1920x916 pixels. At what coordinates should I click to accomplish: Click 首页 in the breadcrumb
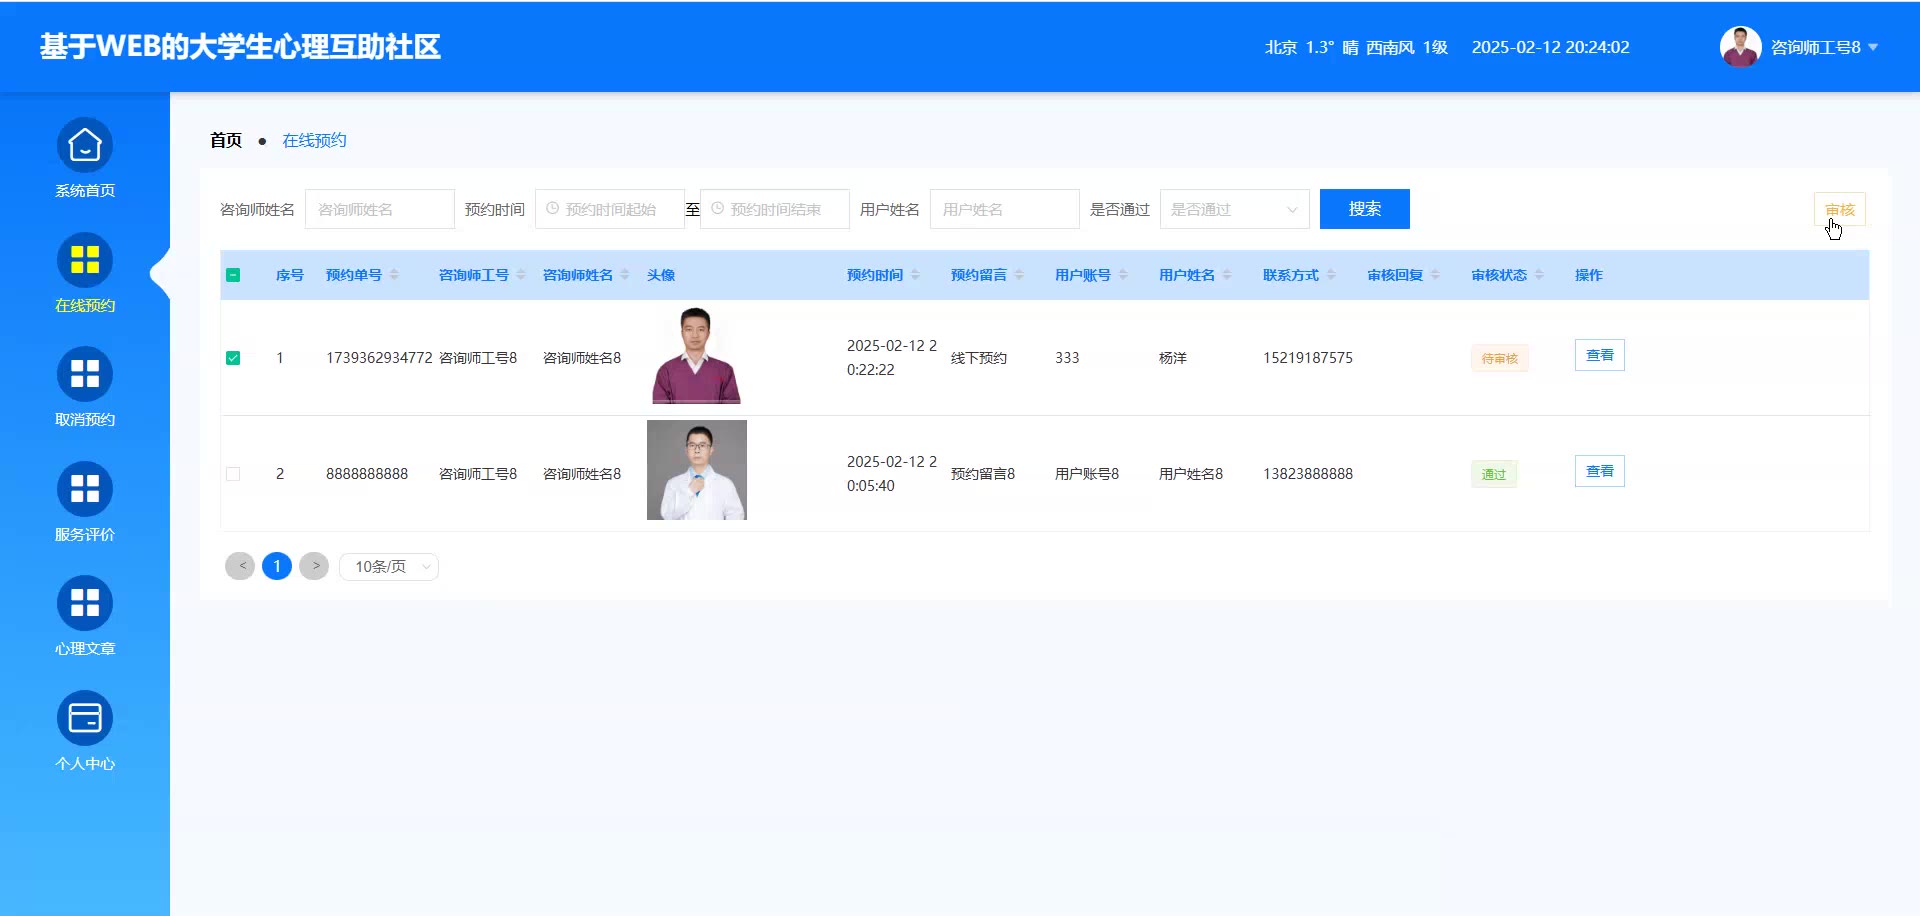coord(226,140)
